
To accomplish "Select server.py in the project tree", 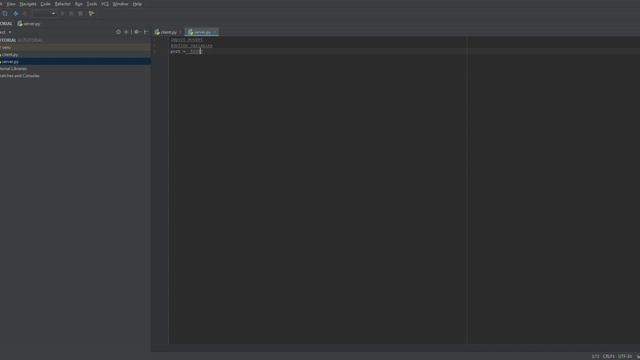I will click(76, 61).
